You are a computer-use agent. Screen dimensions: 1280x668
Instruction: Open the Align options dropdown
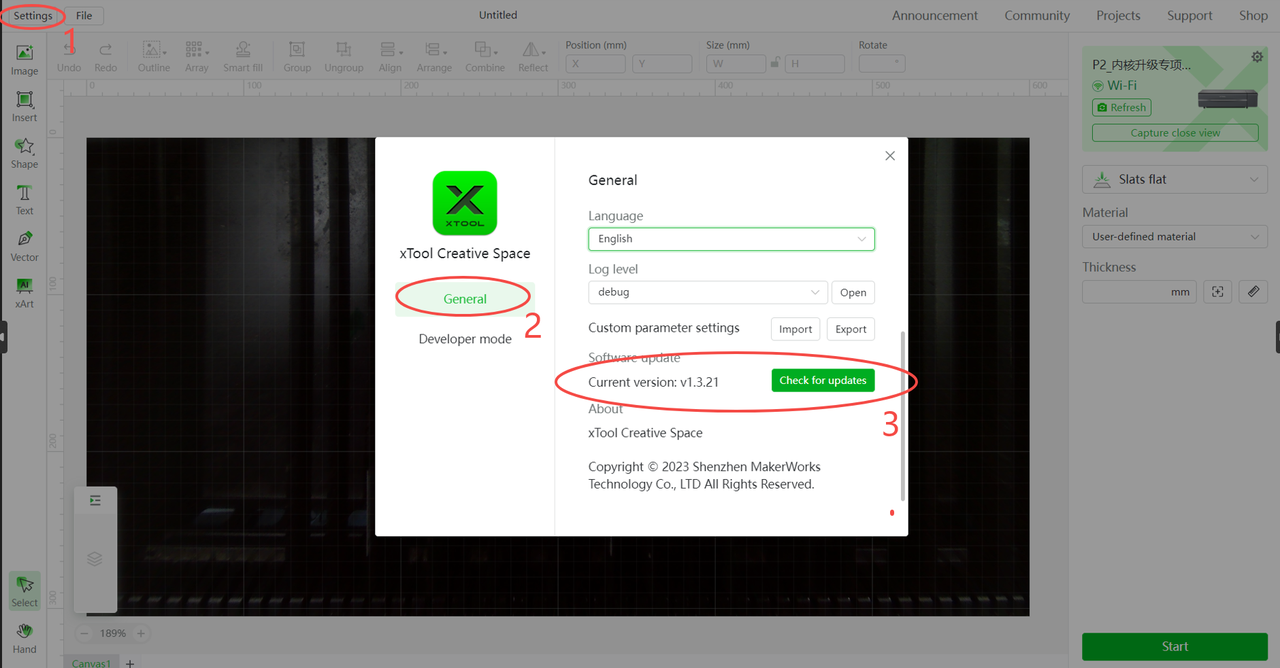click(390, 56)
